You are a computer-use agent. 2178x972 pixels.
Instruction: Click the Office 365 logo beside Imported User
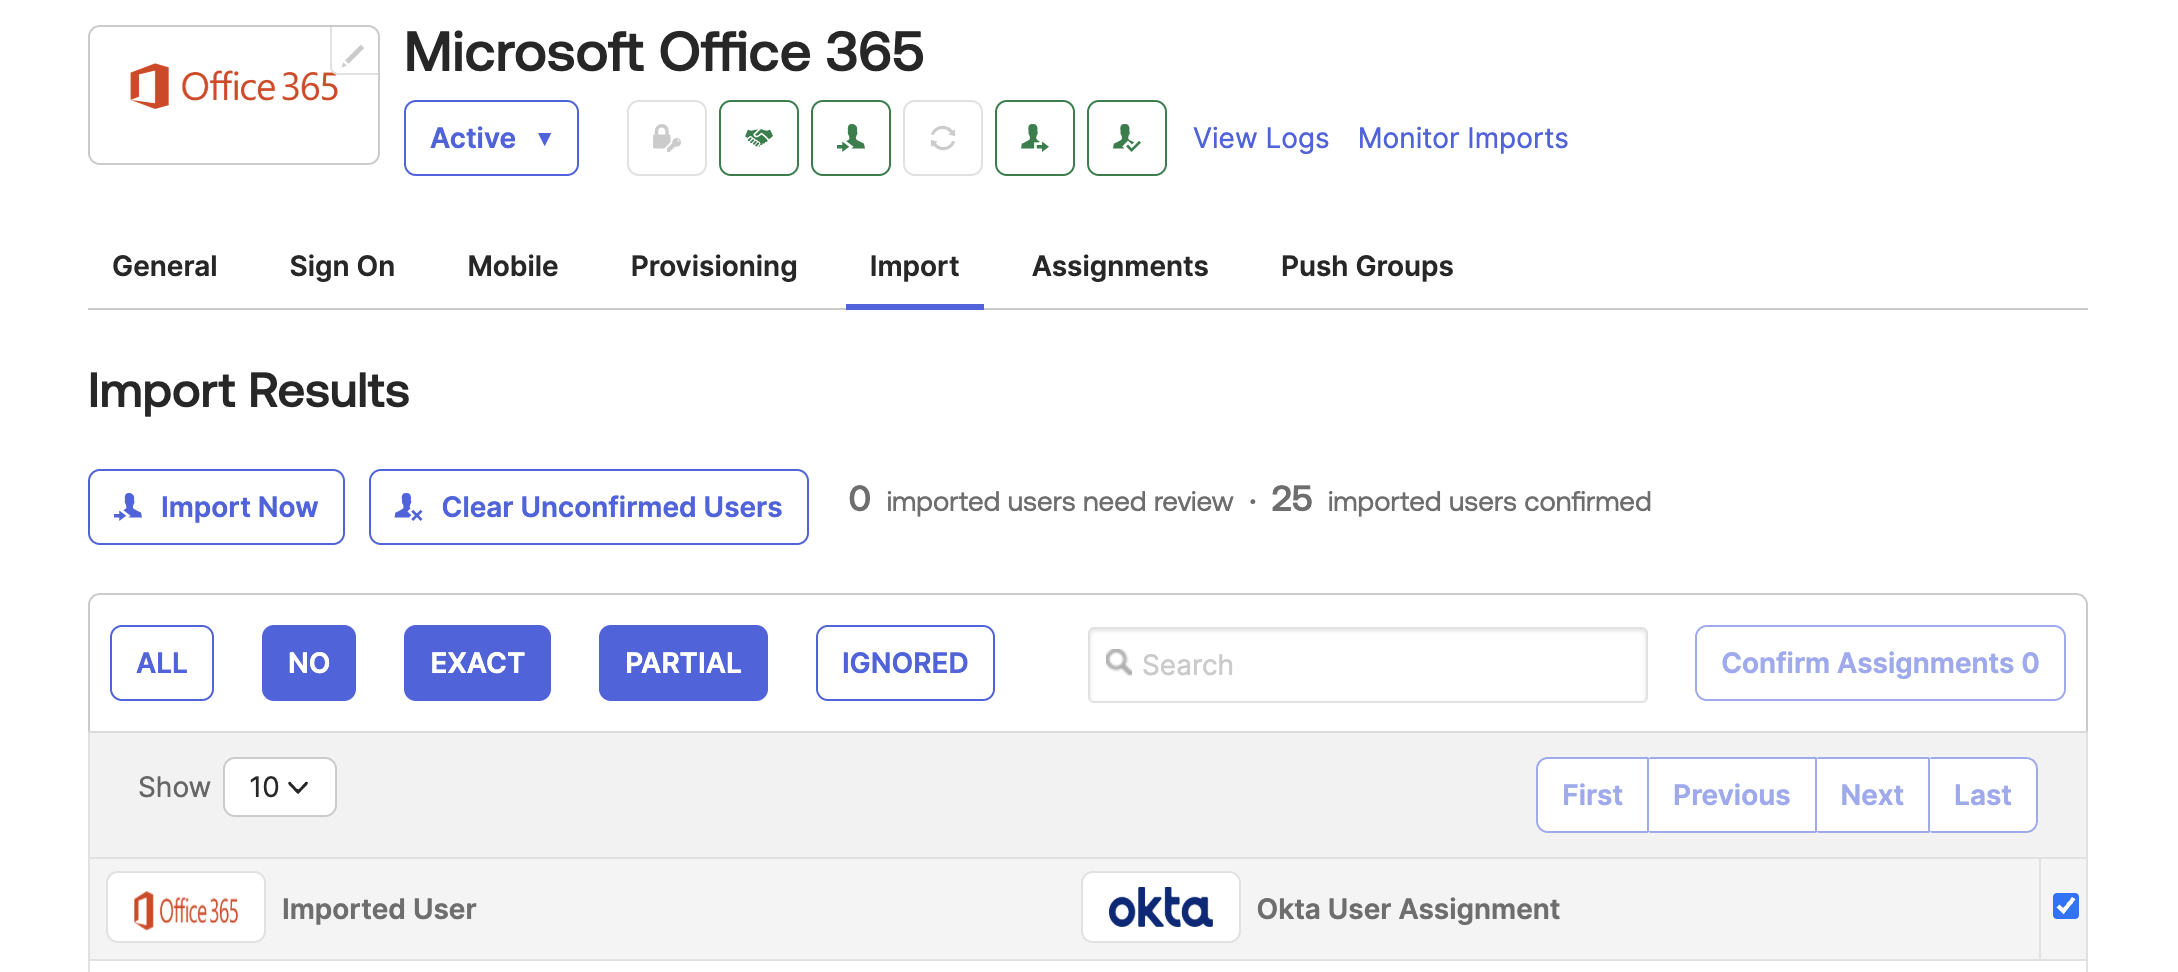[186, 908]
